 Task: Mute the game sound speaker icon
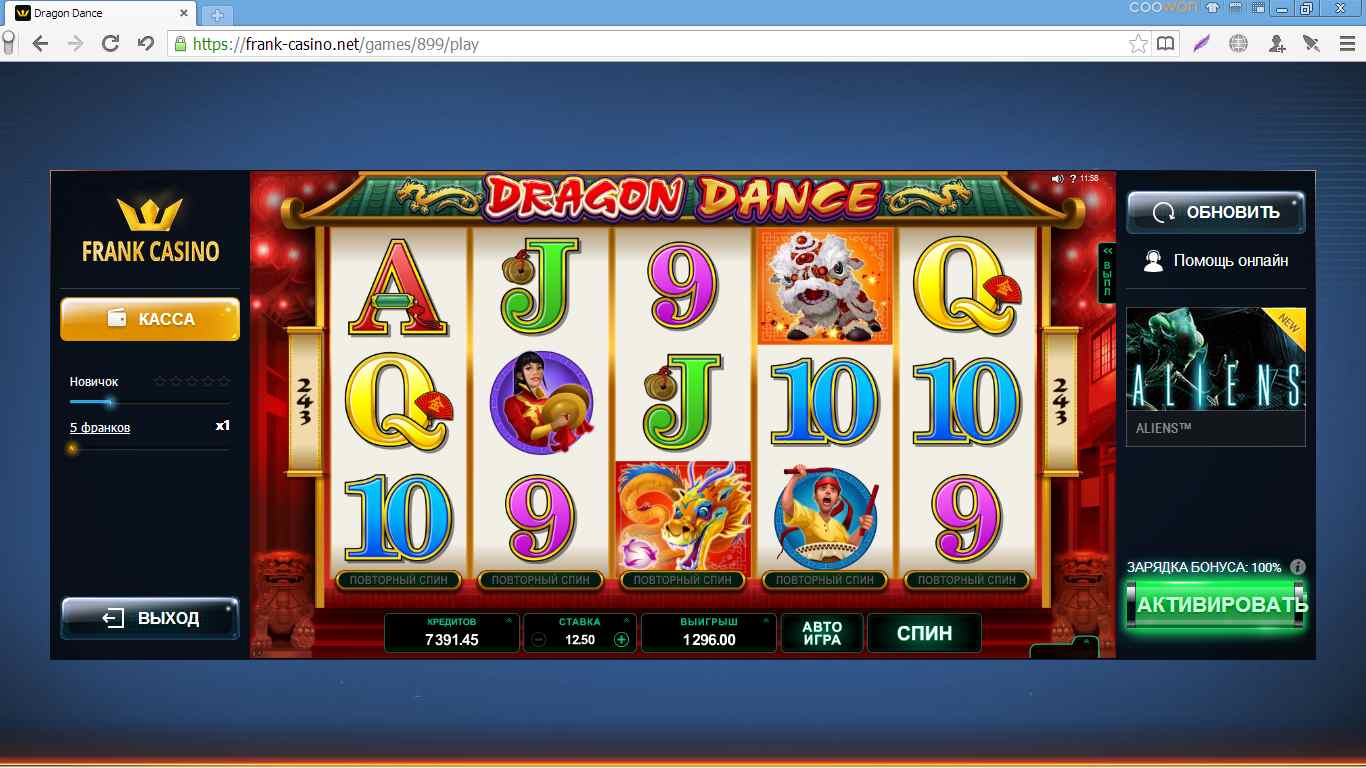click(1057, 179)
